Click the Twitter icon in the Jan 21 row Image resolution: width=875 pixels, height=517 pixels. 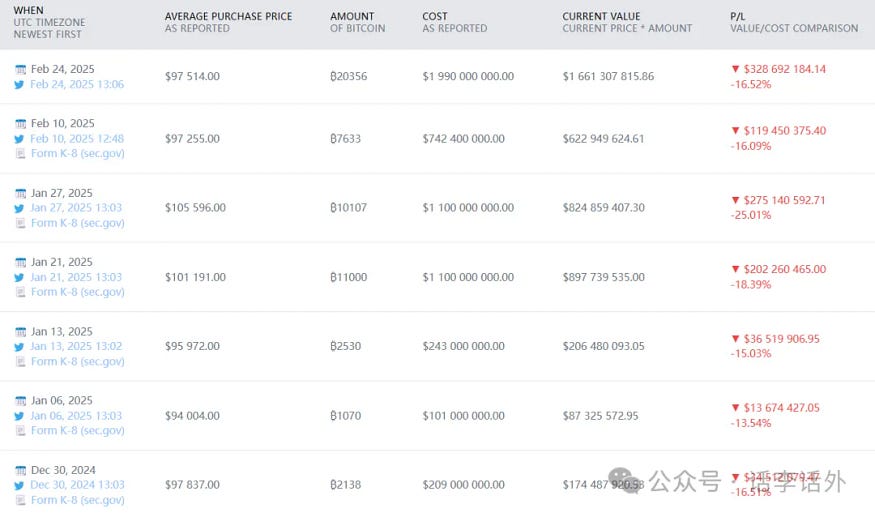pos(20,277)
